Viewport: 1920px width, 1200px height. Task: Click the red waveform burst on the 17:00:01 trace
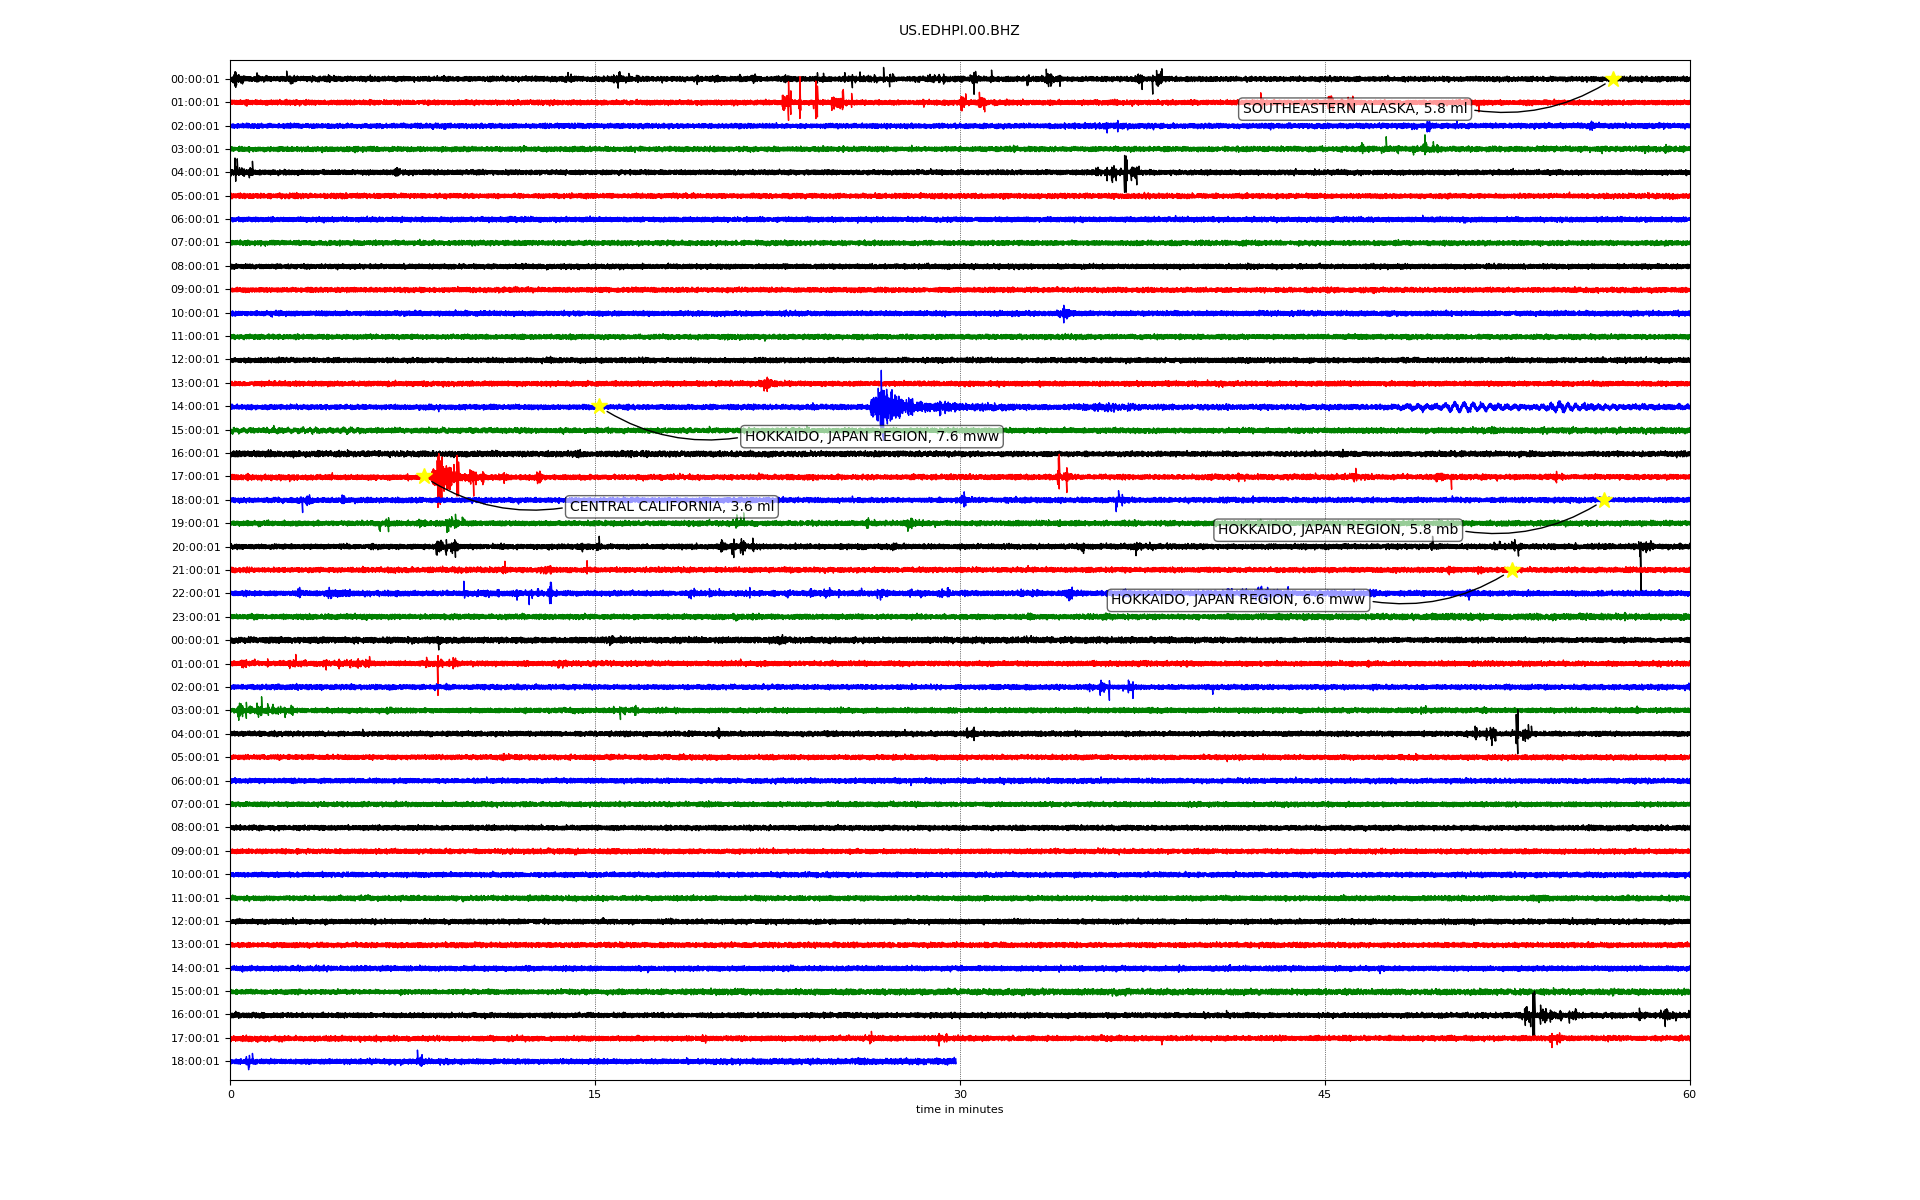point(445,476)
